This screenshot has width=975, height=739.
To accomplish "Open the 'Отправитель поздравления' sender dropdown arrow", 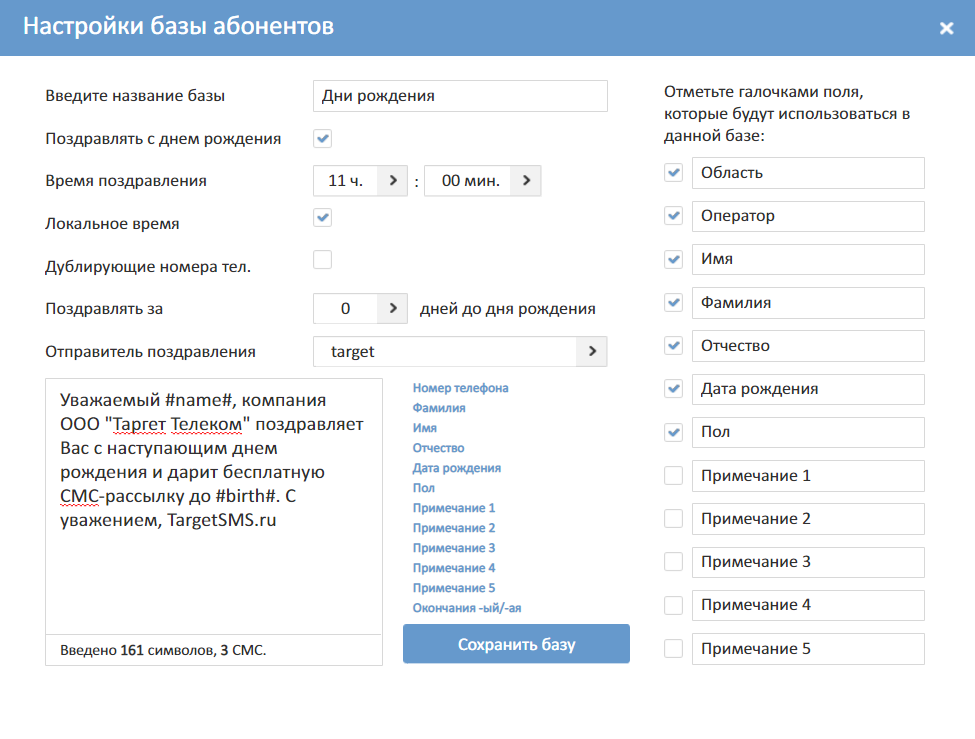I will (x=592, y=351).
